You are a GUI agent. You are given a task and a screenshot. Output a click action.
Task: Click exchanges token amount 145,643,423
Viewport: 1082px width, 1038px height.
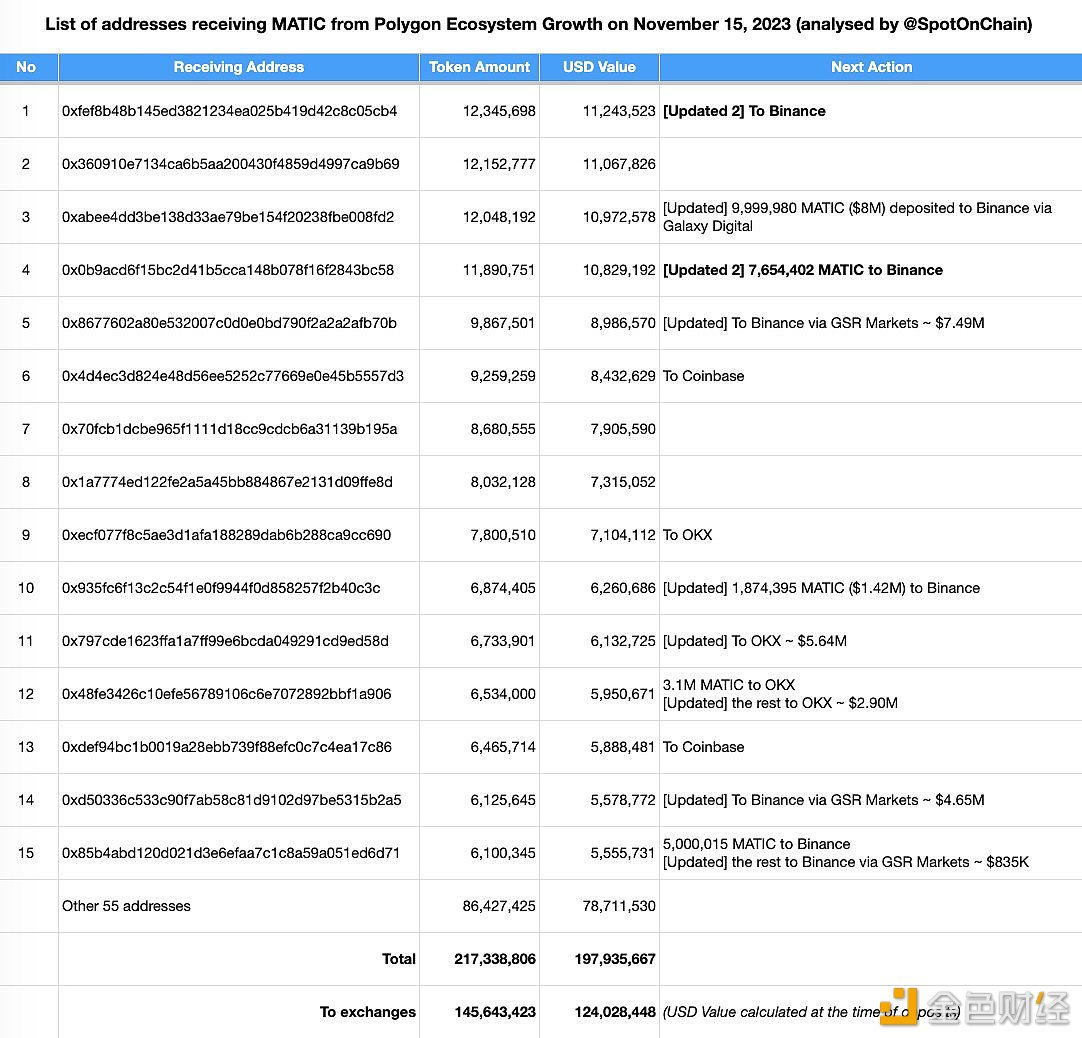tap(495, 1012)
